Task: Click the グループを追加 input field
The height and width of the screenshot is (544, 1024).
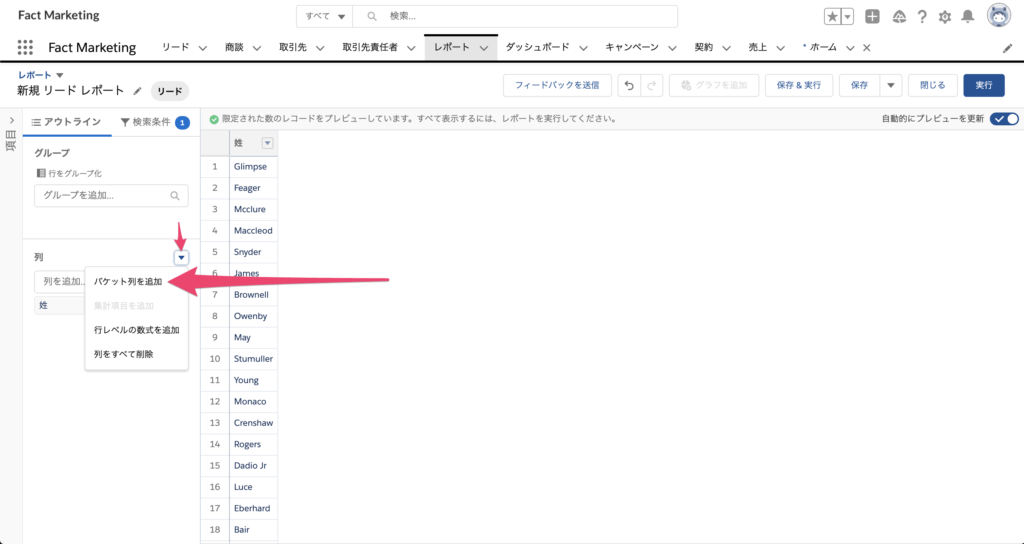Action: pos(111,195)
